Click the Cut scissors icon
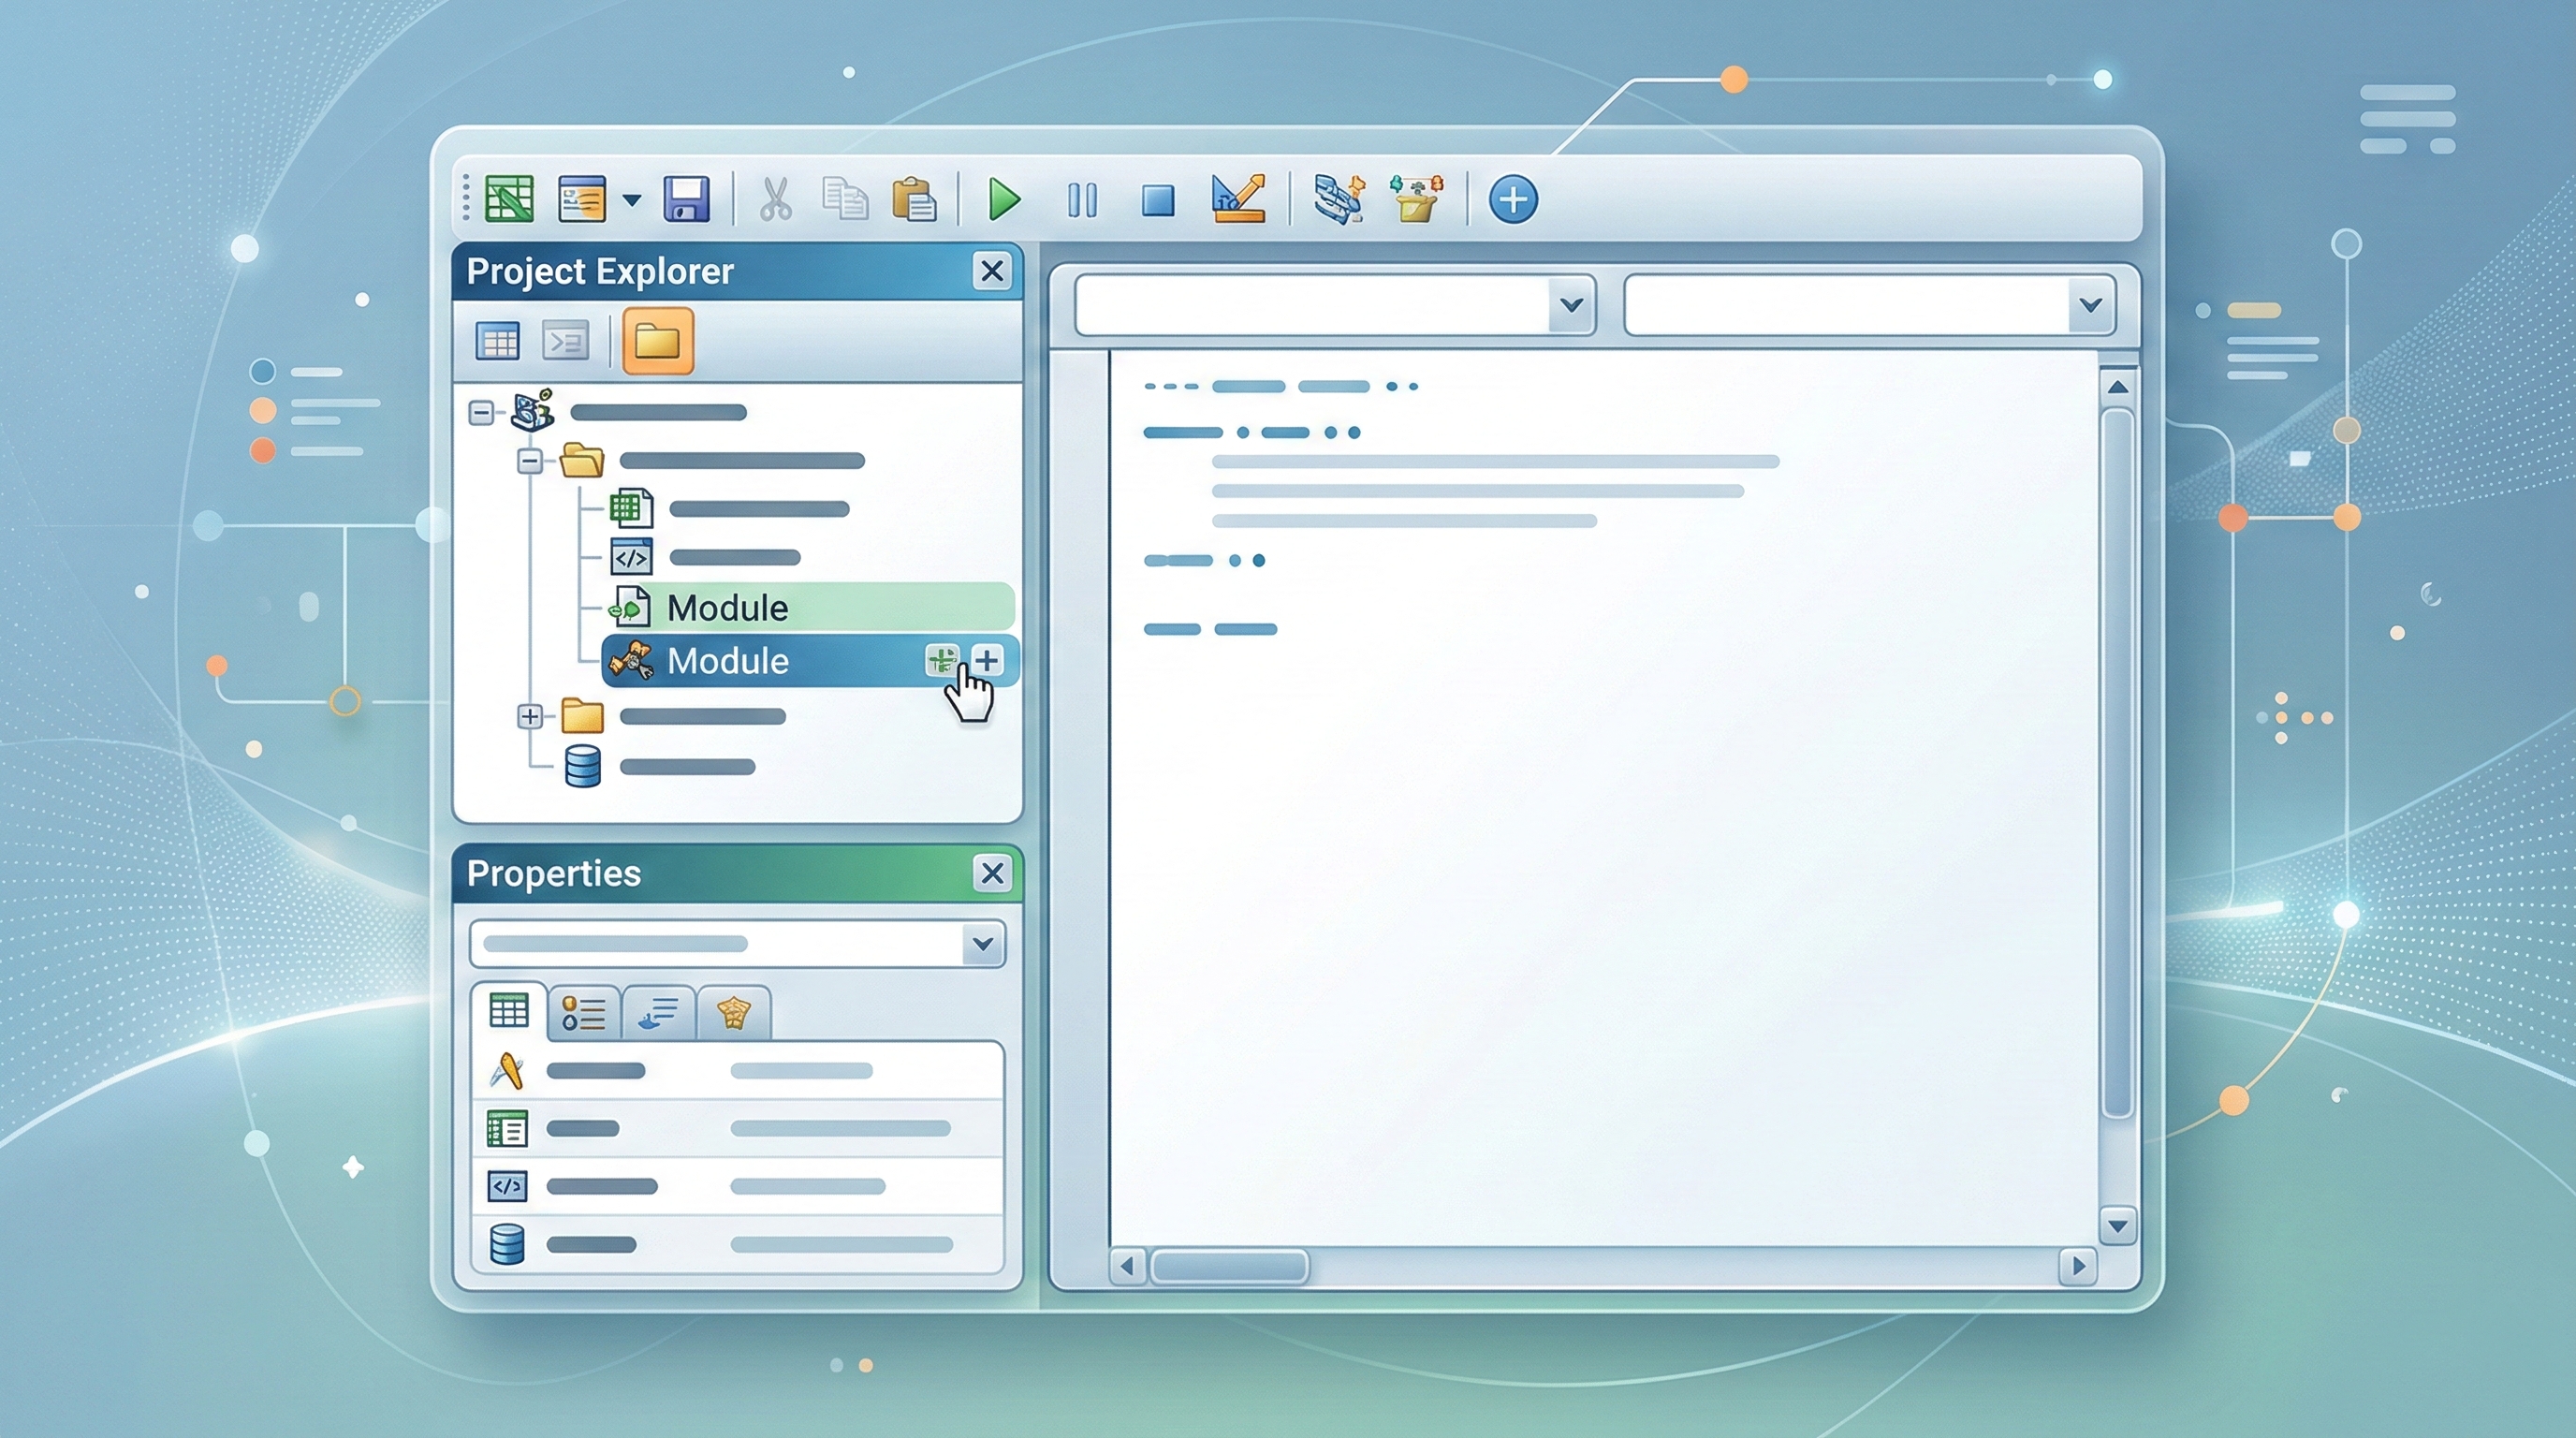2576x1438 pixels. click(775, 199)
